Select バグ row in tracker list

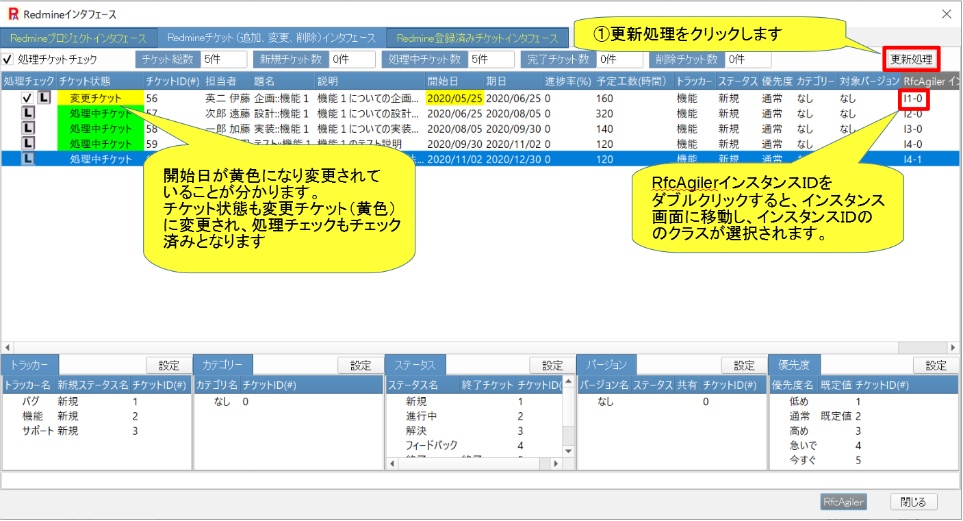pyautogui.click(x=96, y=401)
